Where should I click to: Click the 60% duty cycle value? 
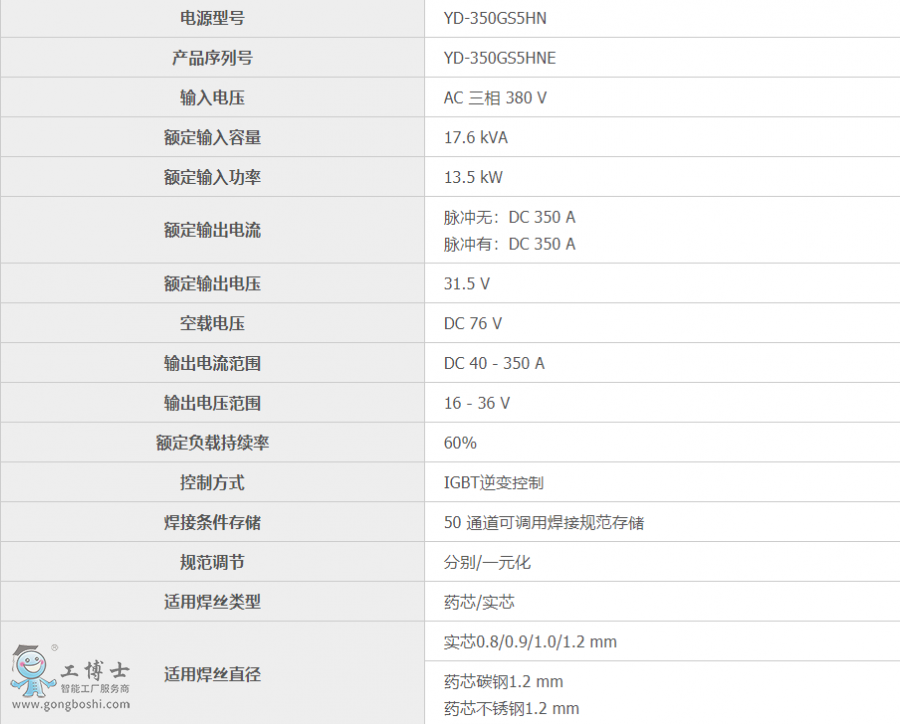point(460,443)
